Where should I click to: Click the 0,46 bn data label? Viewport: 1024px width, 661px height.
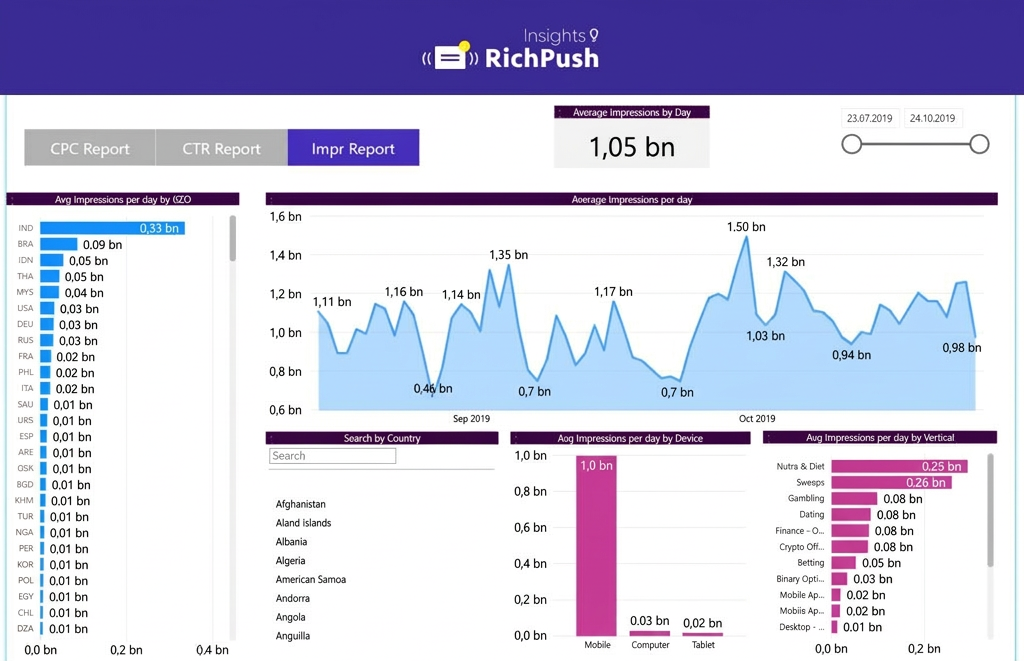point(432,389)
